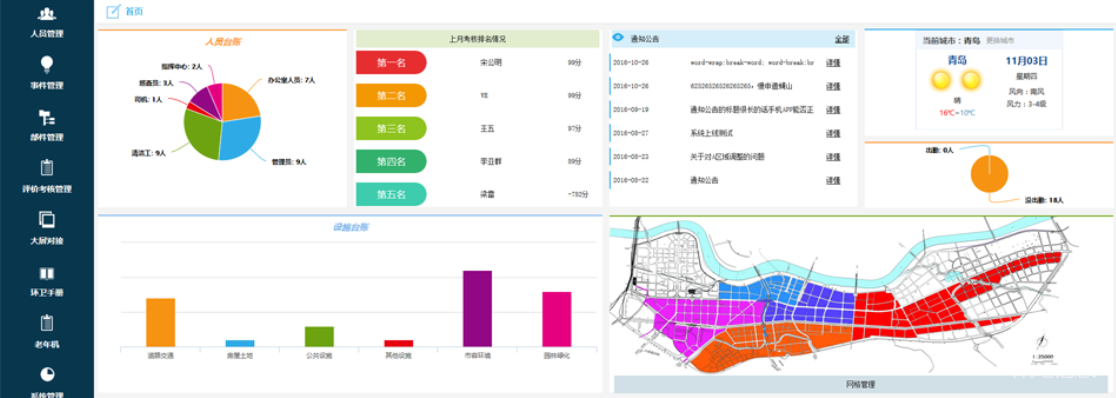Click the 王五 name in third place row
The image size is (1116, 398).
pos(487,129)
